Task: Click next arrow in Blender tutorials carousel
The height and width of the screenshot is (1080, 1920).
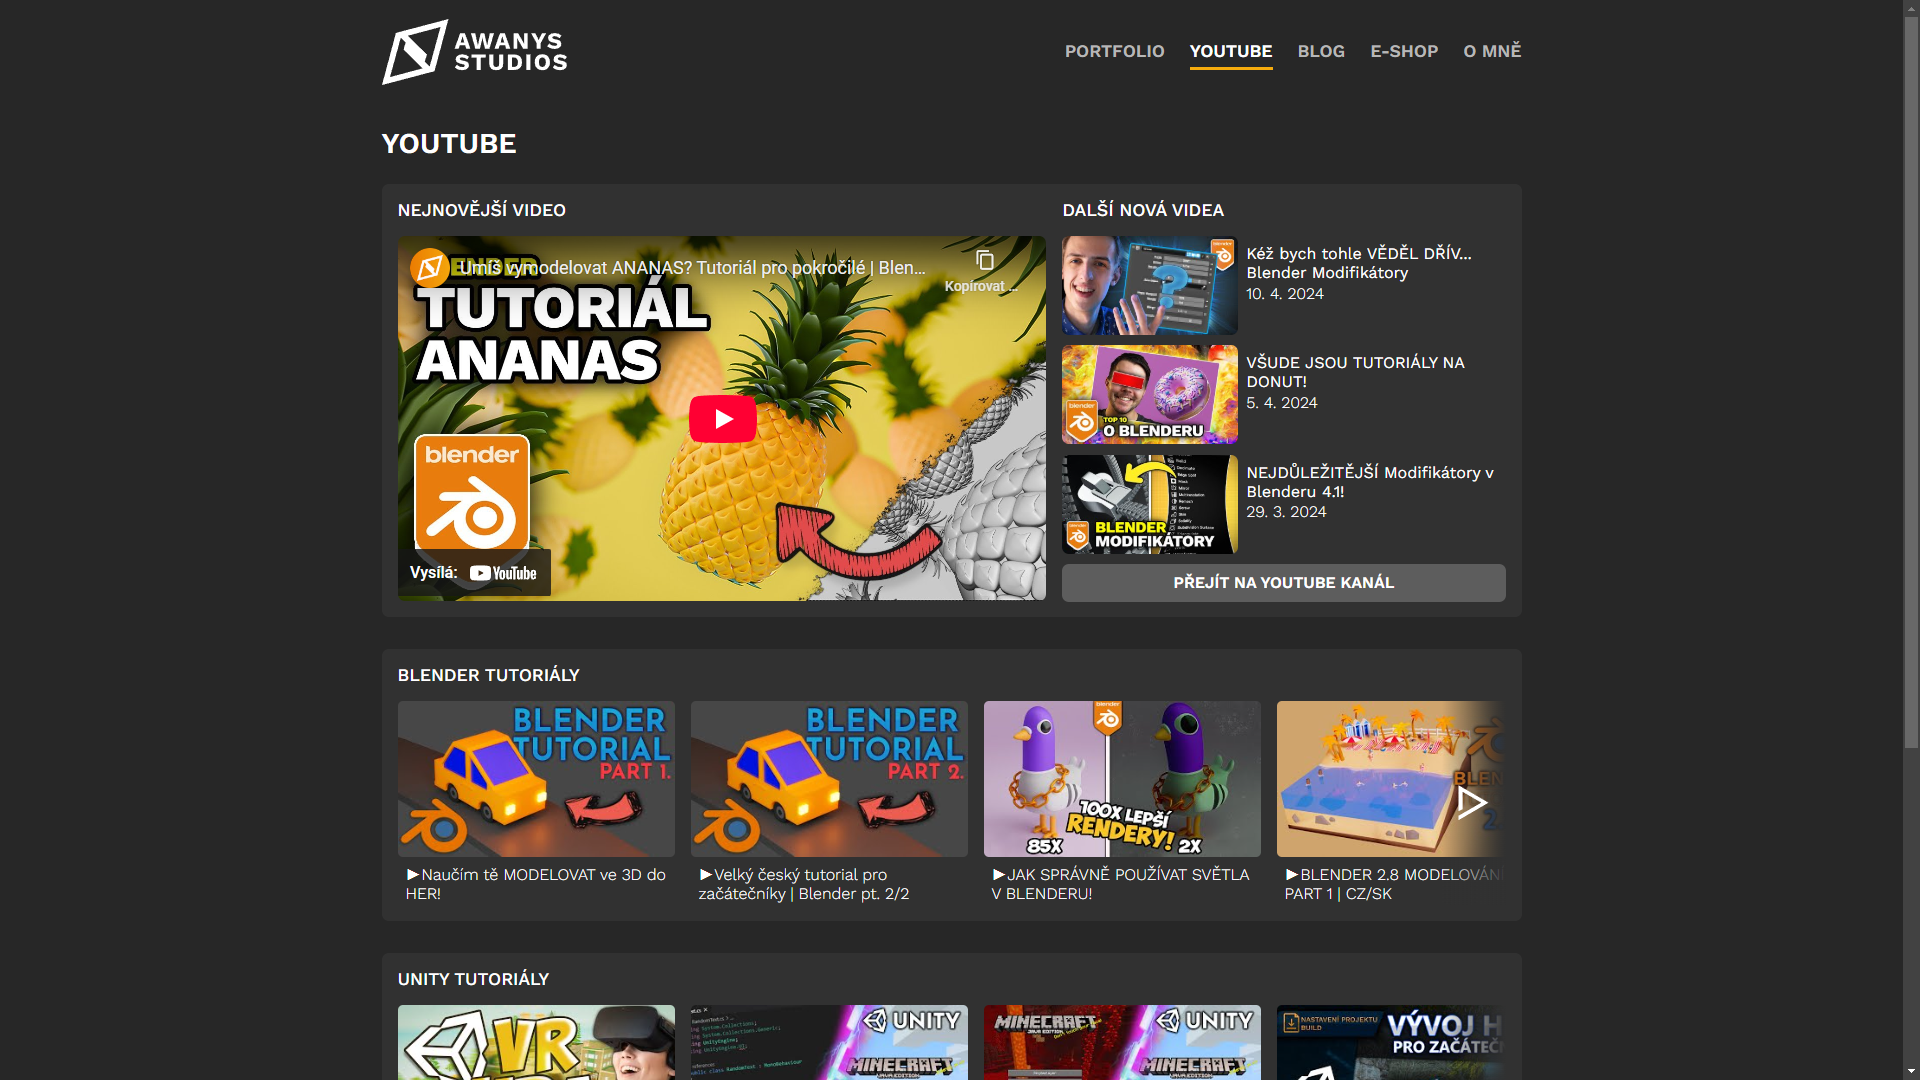Action: click(1471, 802)
